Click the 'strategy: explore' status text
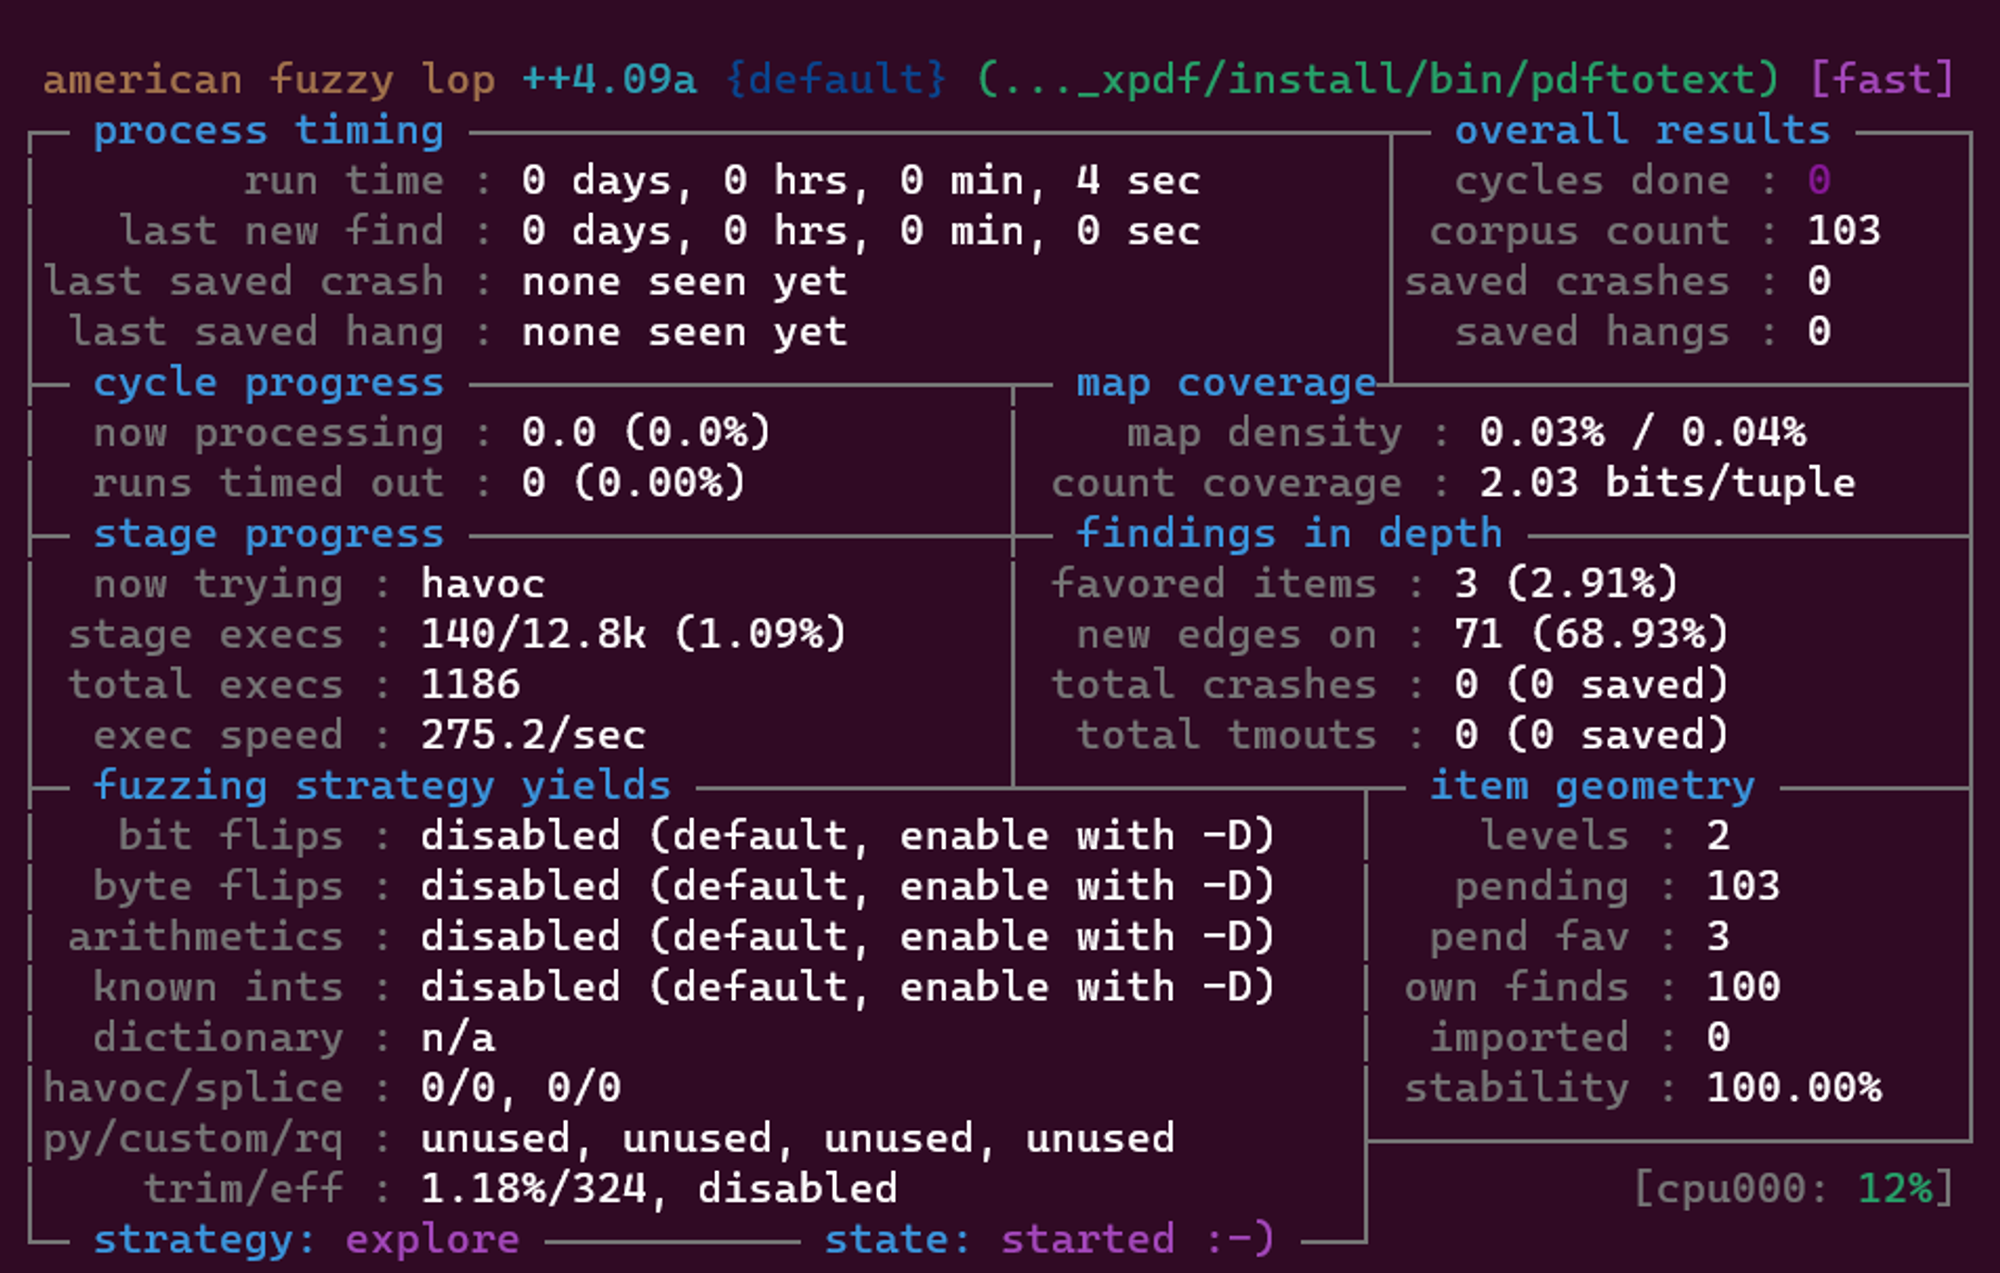Image resolution: width=2000 pixels, height=1273 pixels. [307, 1240]
